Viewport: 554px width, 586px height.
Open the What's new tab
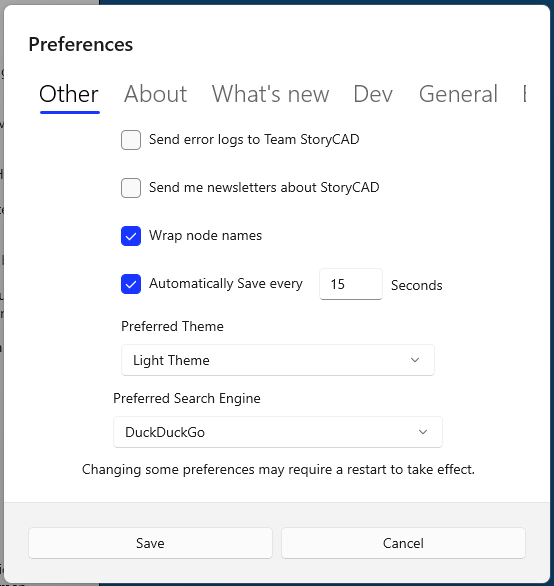coord(270,94)
